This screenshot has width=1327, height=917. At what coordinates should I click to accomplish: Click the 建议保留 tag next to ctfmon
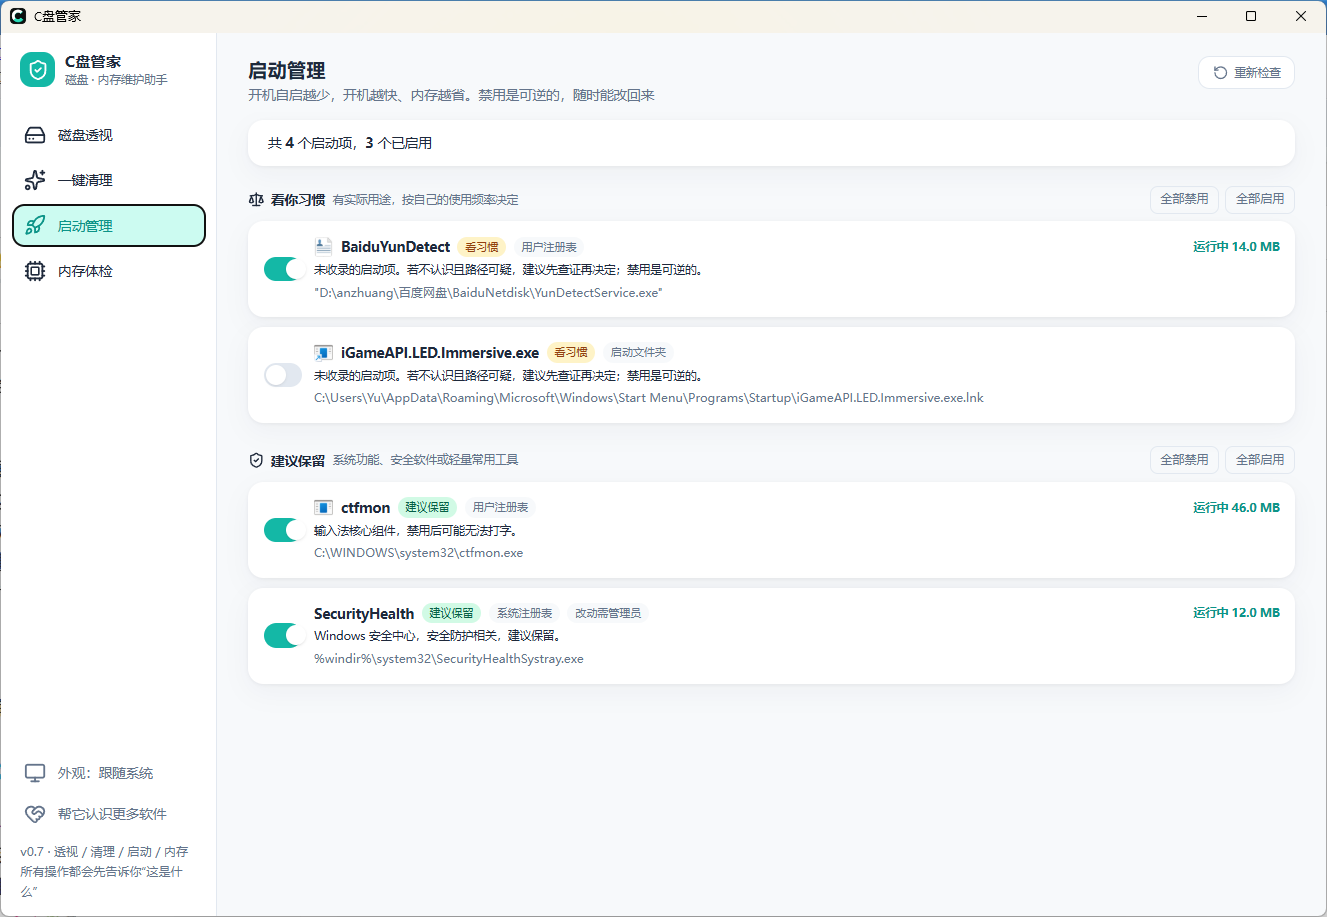(427, 507)
